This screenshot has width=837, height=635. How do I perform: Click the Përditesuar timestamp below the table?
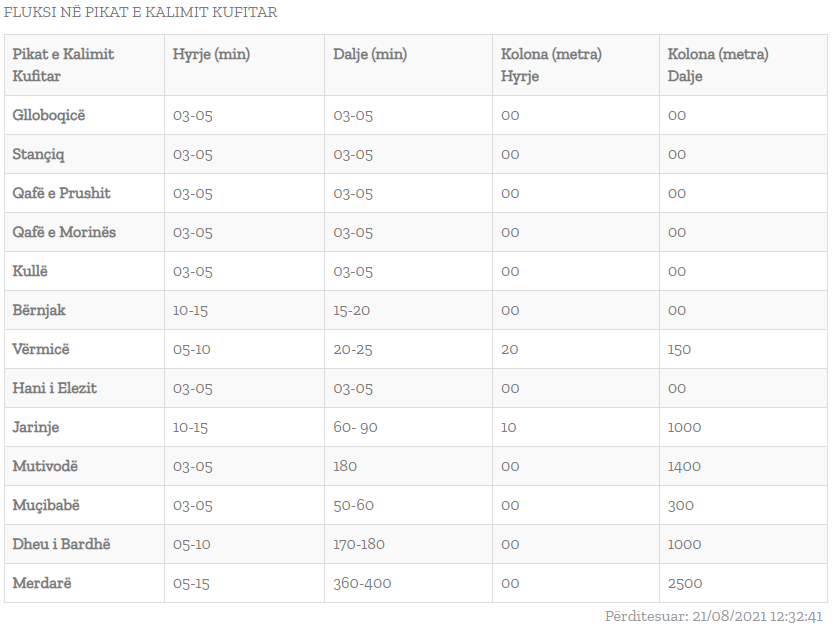(713, 617)
